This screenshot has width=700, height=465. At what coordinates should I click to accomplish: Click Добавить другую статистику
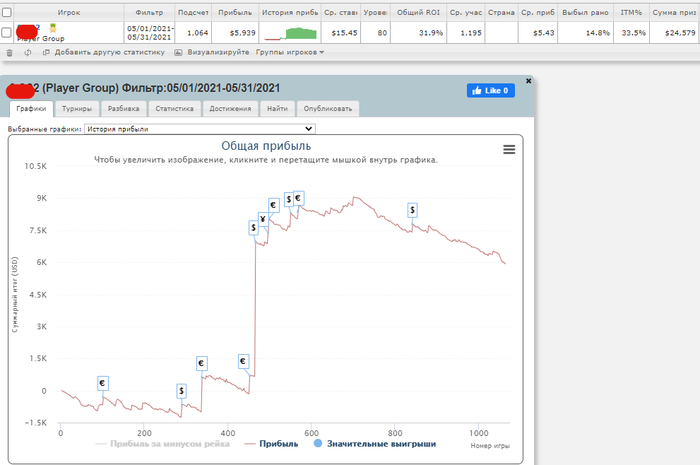point(104,53)
